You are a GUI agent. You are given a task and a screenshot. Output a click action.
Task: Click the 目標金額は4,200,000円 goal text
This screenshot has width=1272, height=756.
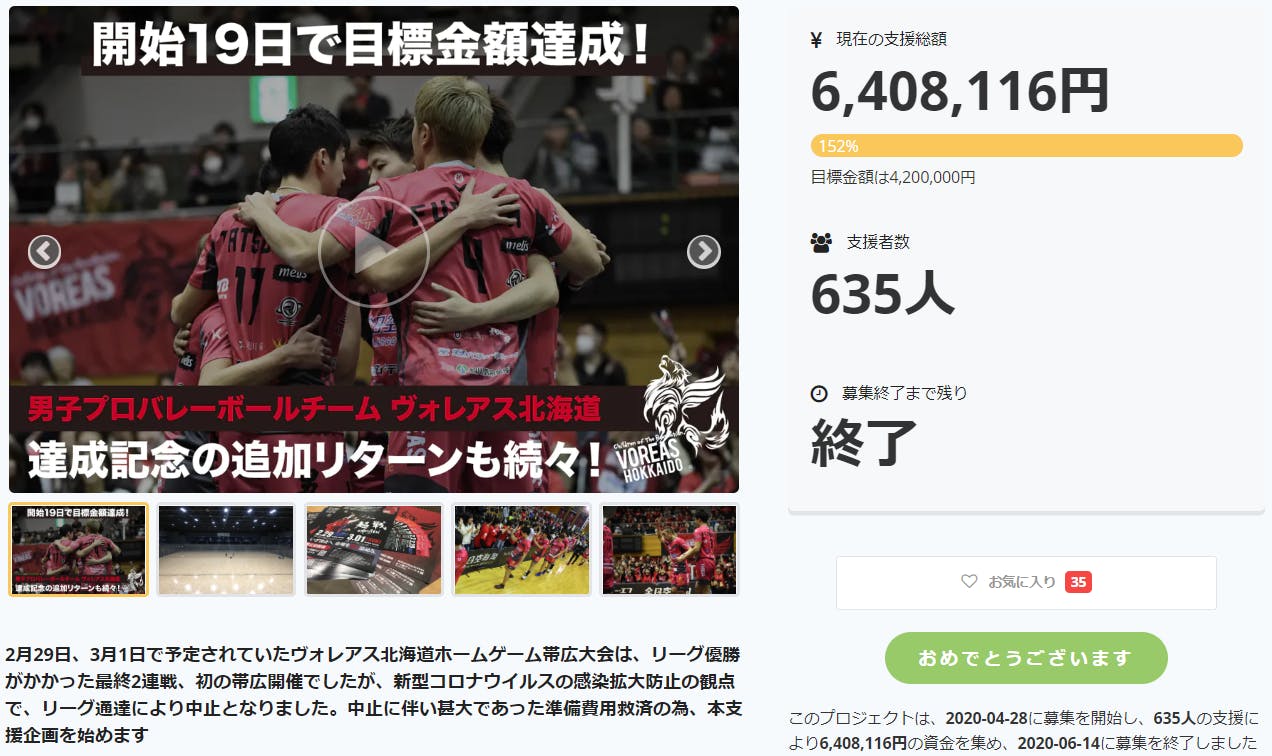click(893, 177)
